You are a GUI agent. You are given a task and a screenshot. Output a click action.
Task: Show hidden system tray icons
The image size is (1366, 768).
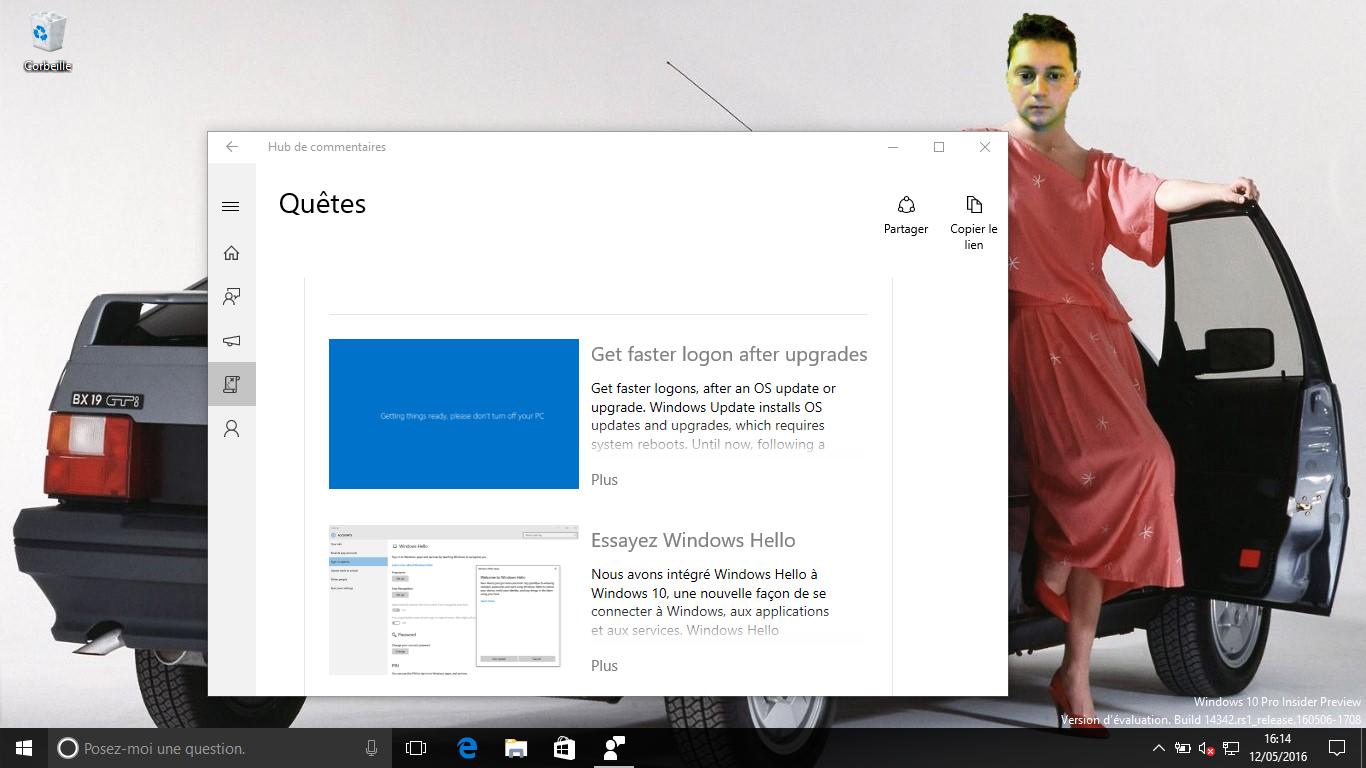click(x=1158, y=748)
